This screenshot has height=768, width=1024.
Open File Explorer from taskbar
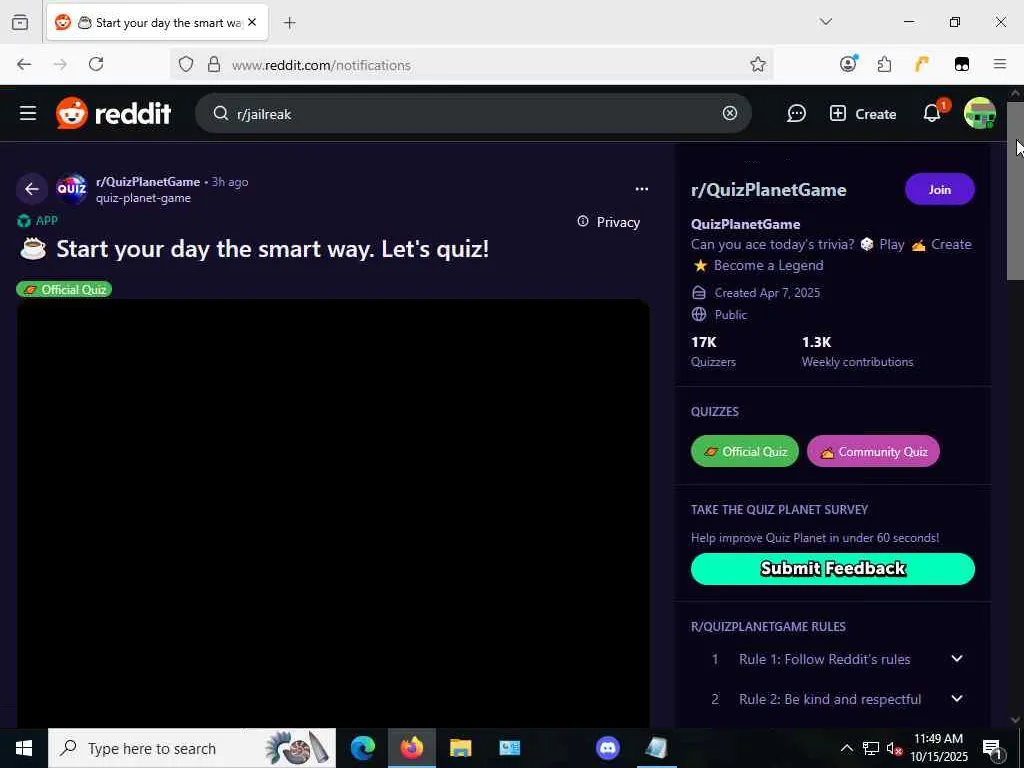[460, 748]
